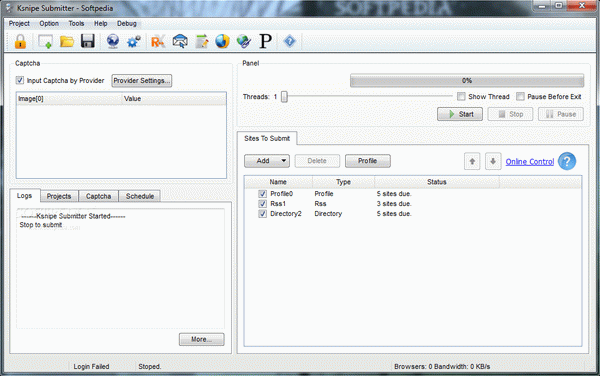Click the padlock icon in toolbar

click(20, 41)
